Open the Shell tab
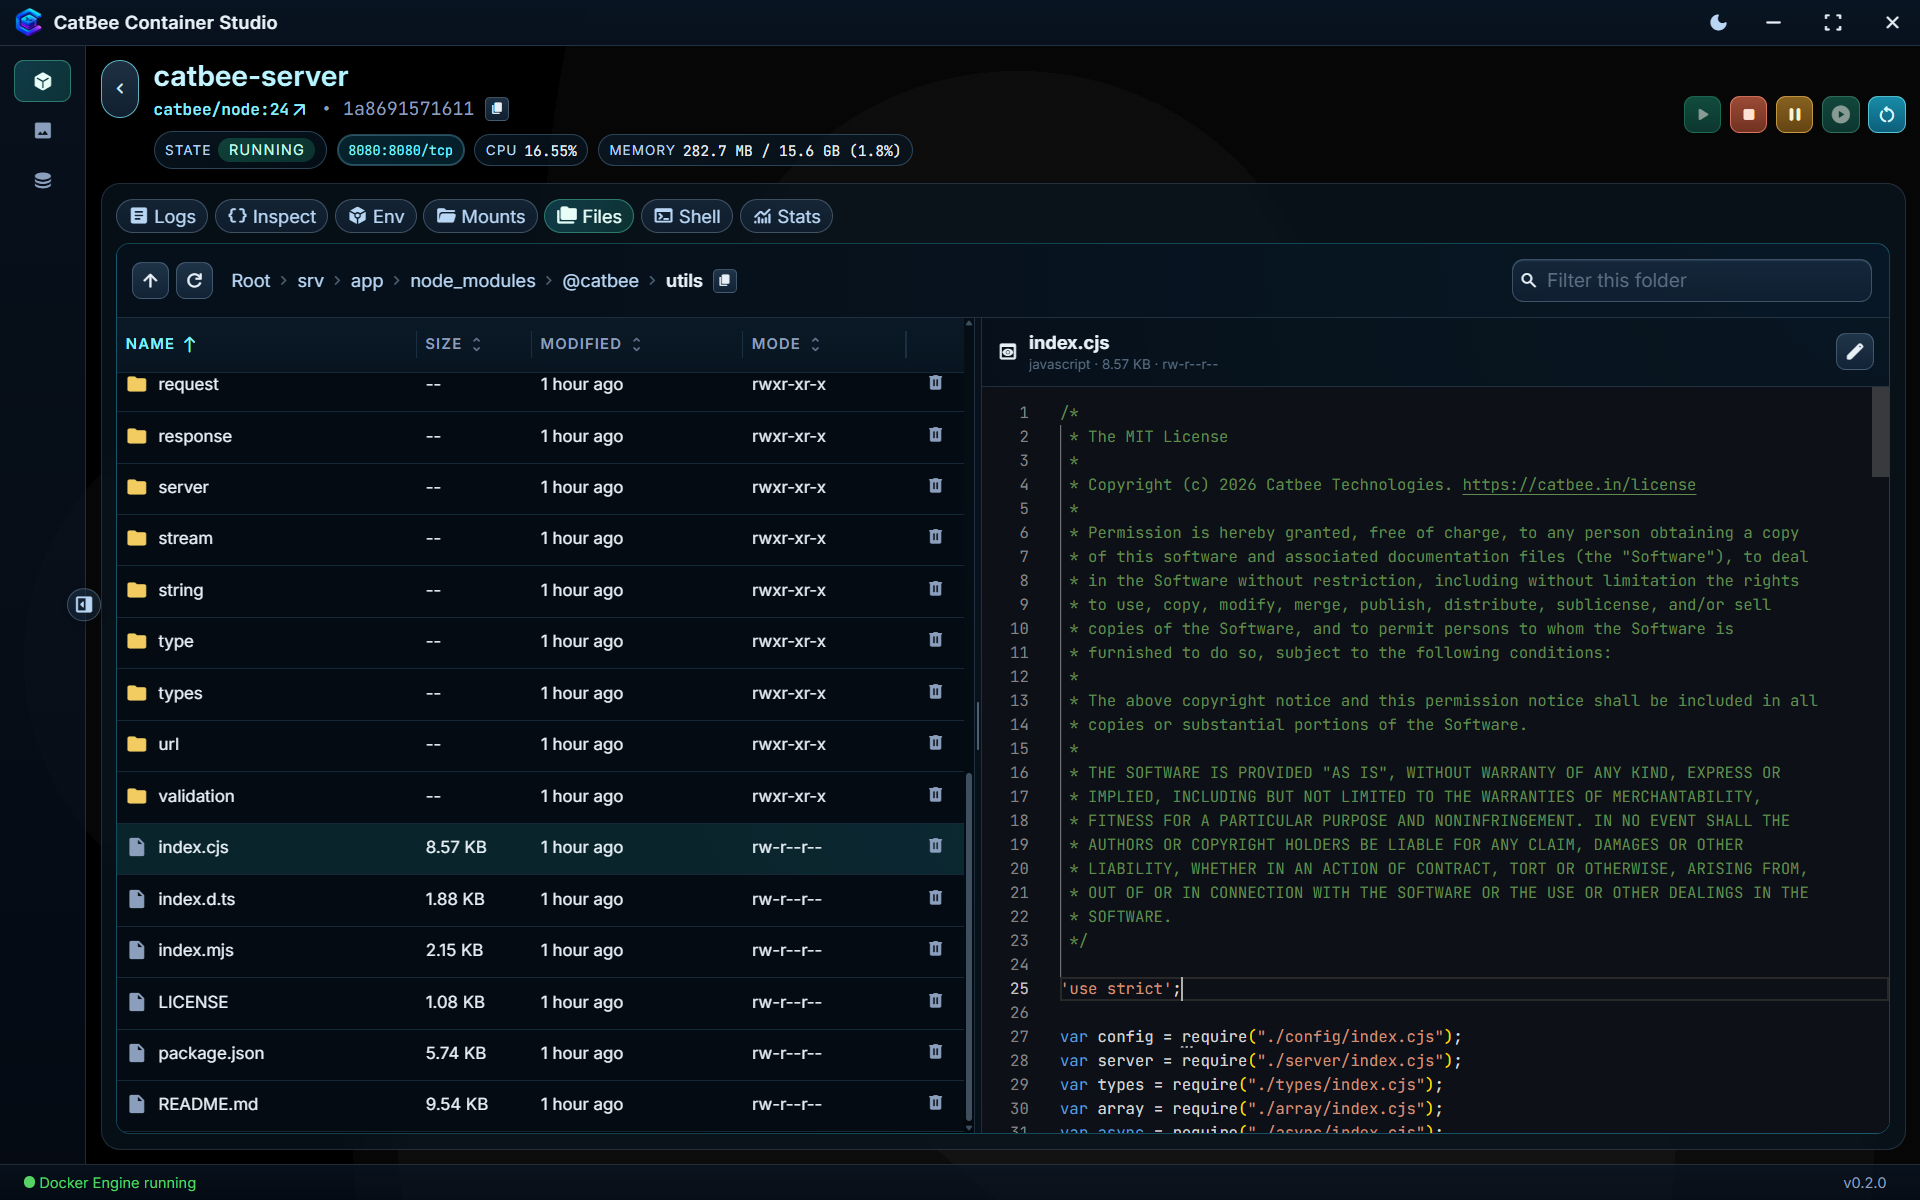Screen dimensions: 1920x1200 click(687, 217)
